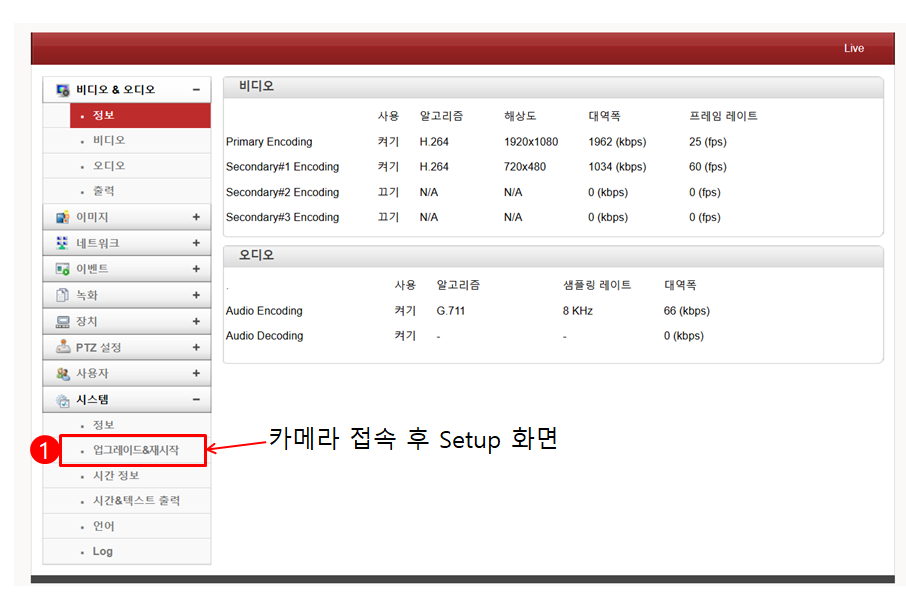Image resolution: width=906 pixels, height=607 pixels.
Task: Click the PTZ 설정 joystick icon
Action: point(62,347)
